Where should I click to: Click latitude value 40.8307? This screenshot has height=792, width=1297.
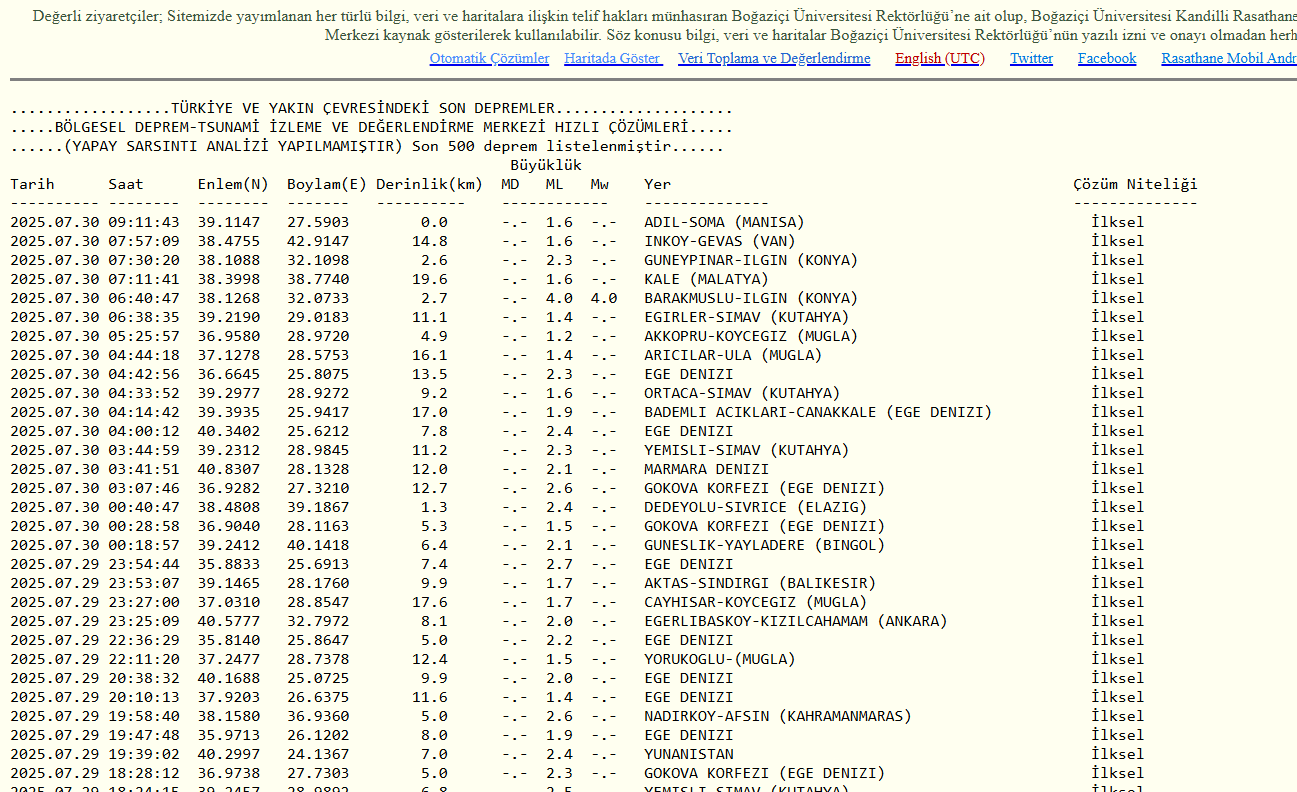click(x=229, y=469)
